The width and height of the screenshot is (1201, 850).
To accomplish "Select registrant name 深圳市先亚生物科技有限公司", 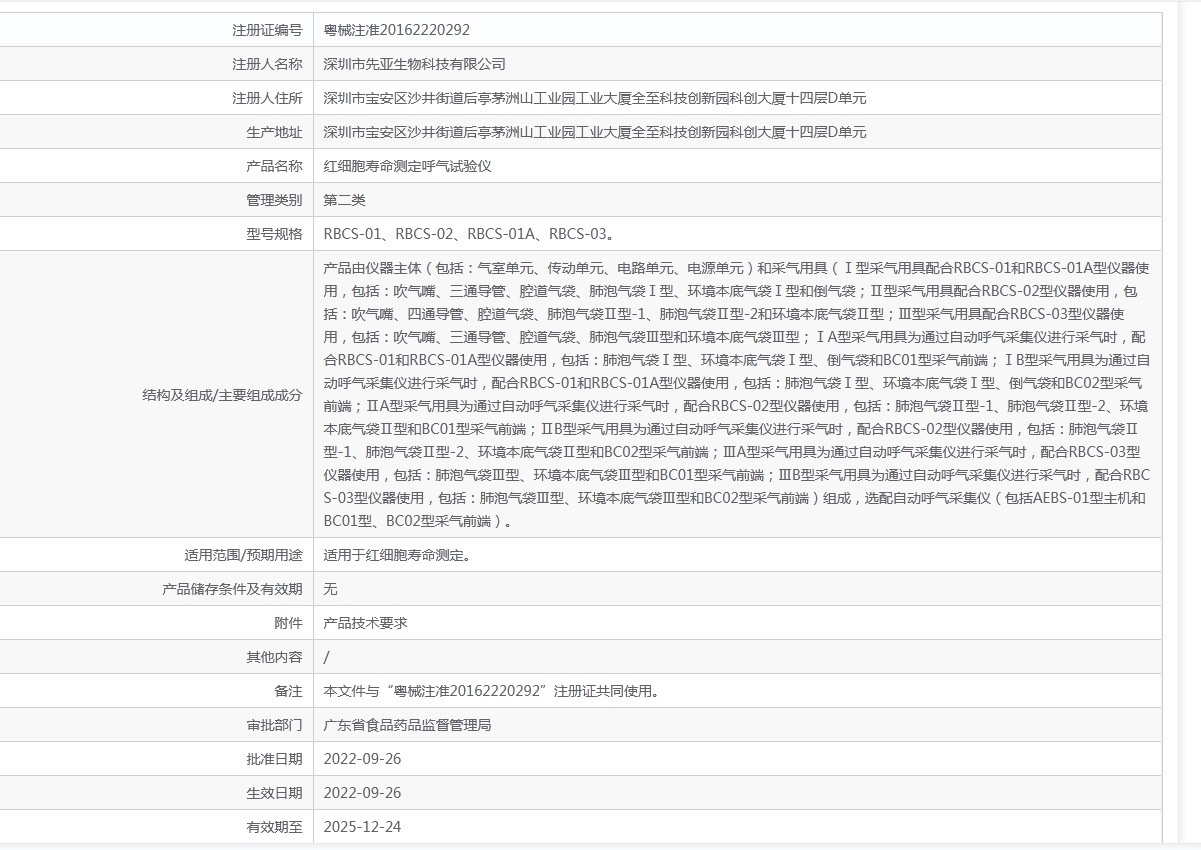I will click(x=414, y=64).
